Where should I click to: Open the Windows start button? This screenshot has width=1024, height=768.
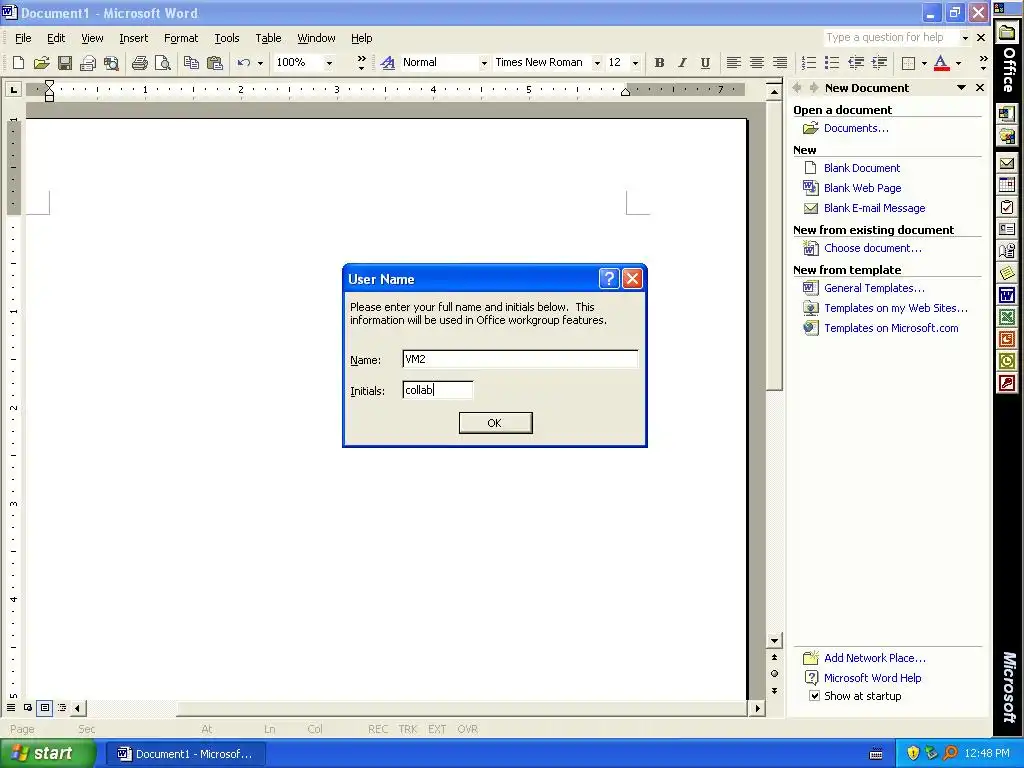48,754
